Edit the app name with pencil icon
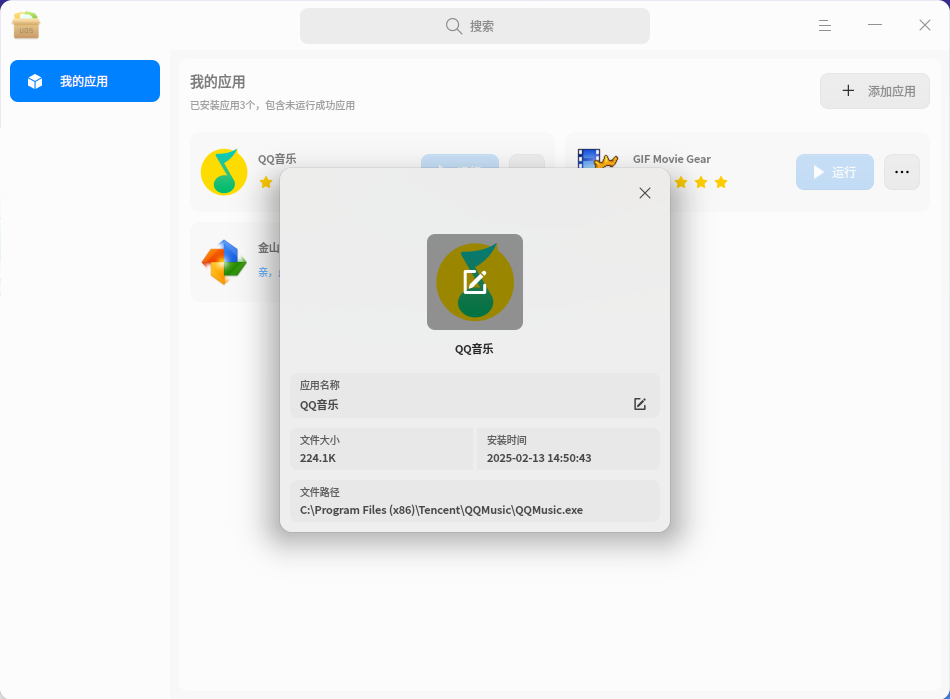 click(x=640, y=404)
